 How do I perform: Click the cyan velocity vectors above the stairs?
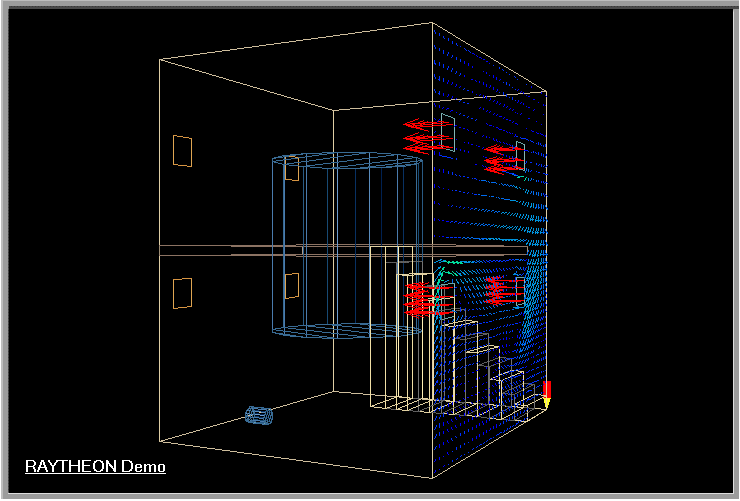(453, 267)
